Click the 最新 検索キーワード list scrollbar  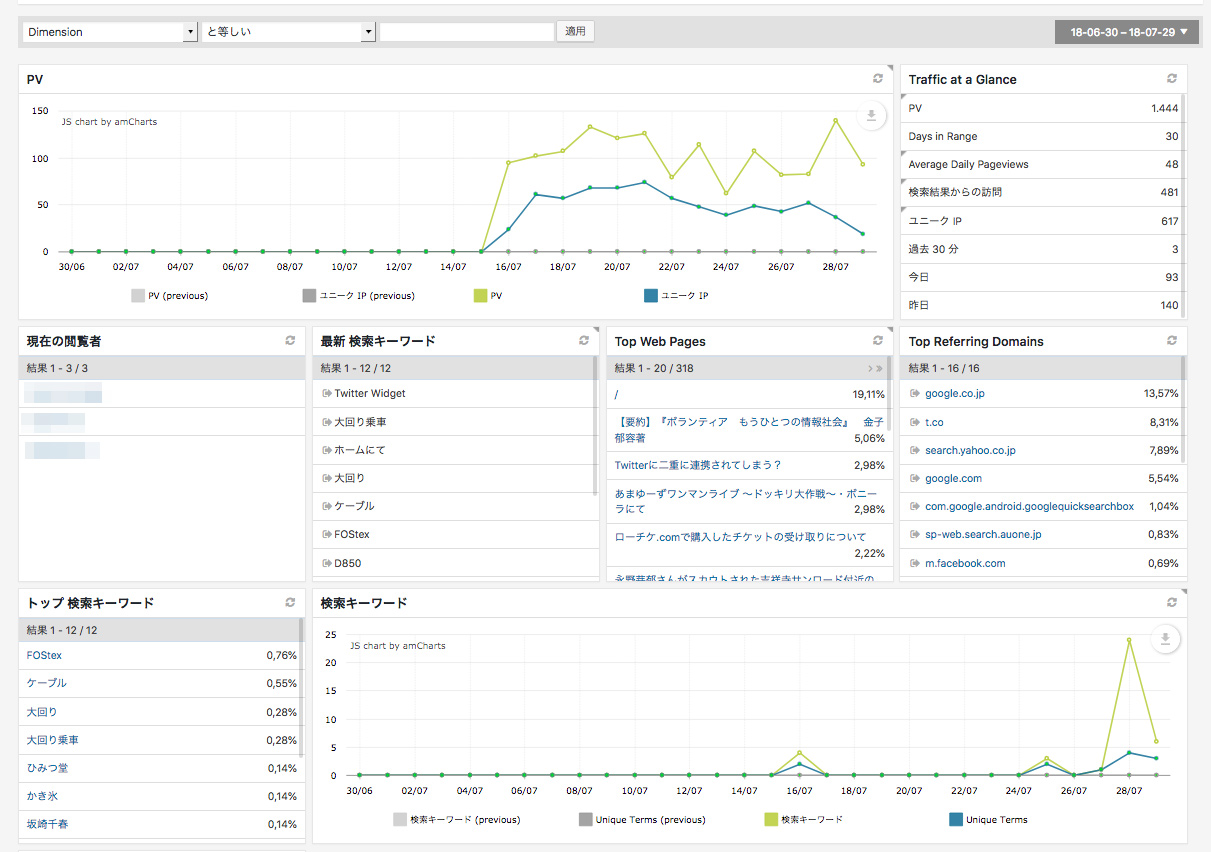(x=595, y=425)
